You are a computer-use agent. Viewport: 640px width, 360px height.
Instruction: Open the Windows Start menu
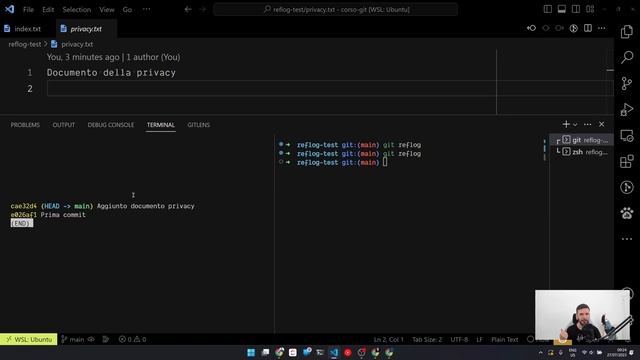[251, 352]
